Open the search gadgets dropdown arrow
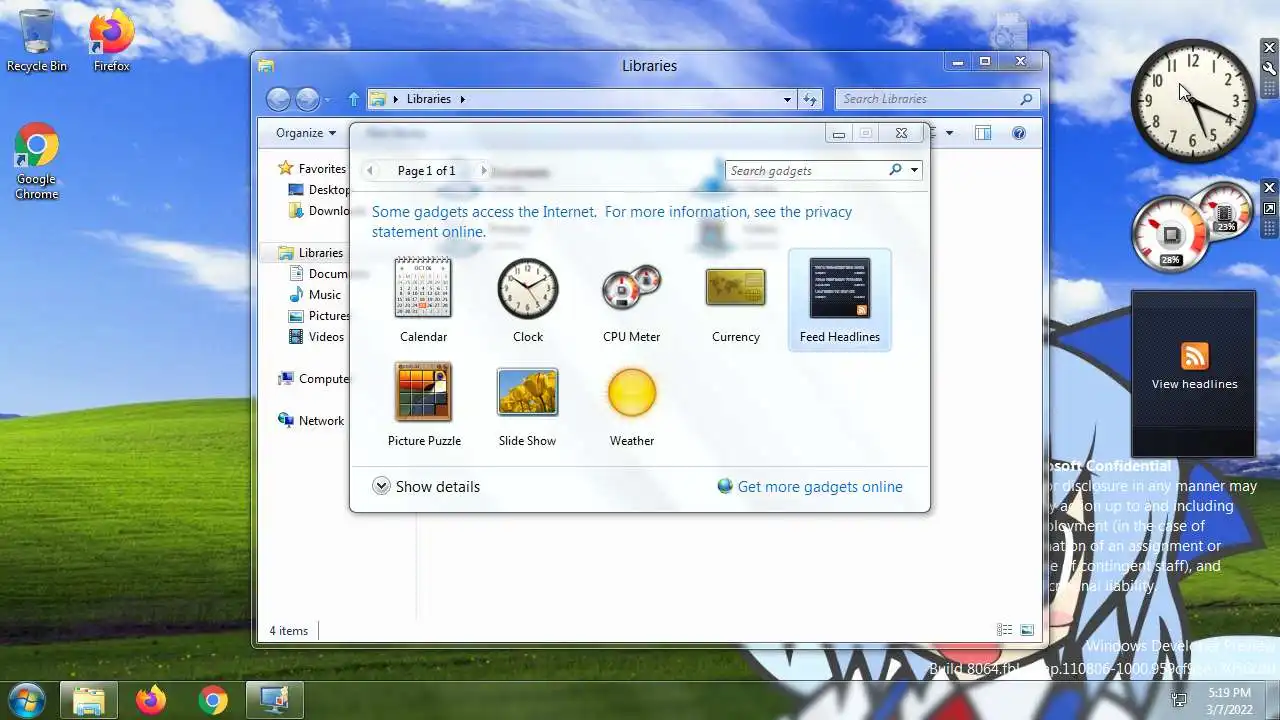 914,170
